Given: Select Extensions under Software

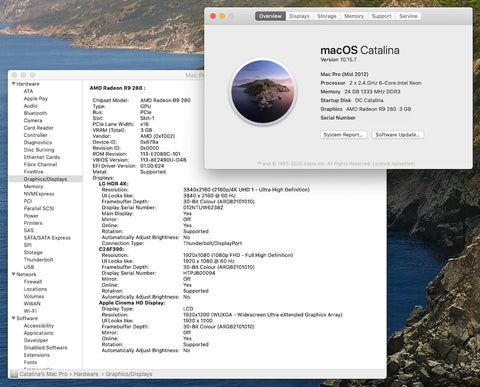Looking at the screenshot, I should point(37,355).
